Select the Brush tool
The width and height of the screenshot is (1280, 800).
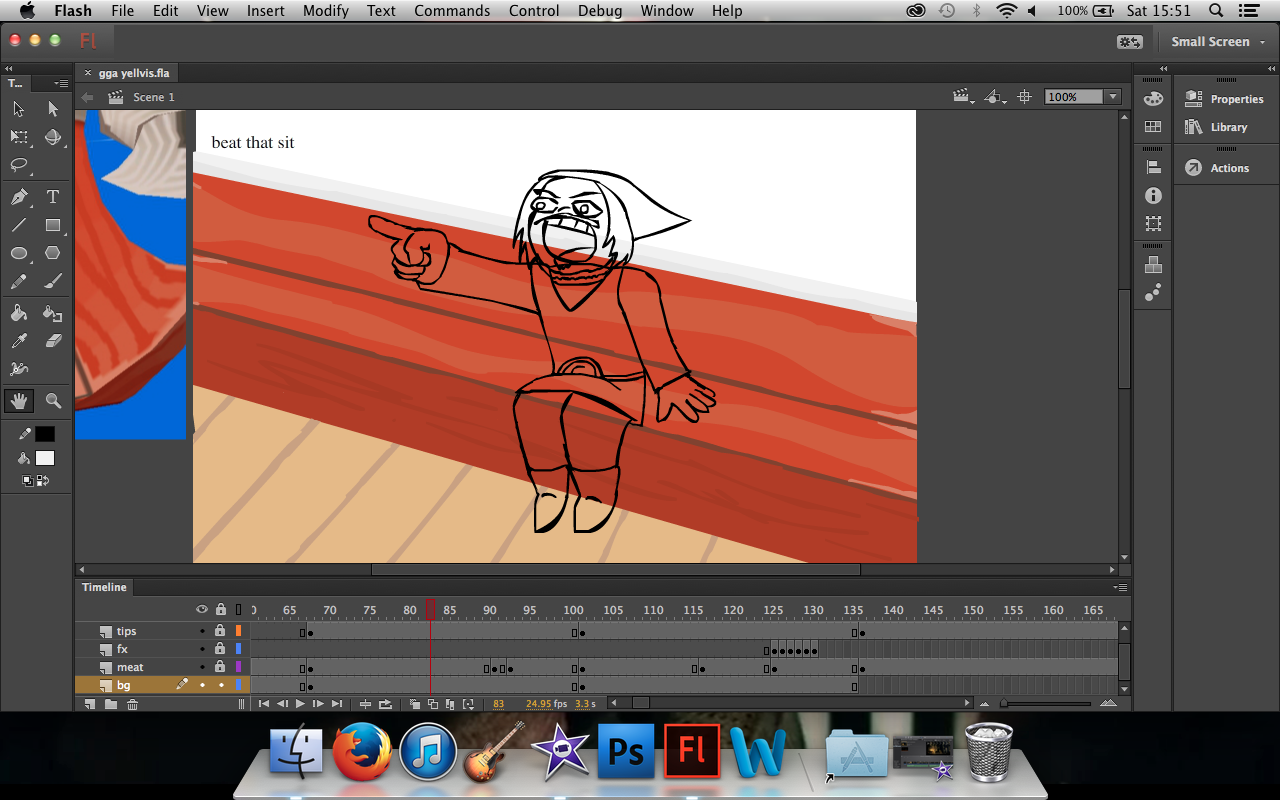point(53,282)
